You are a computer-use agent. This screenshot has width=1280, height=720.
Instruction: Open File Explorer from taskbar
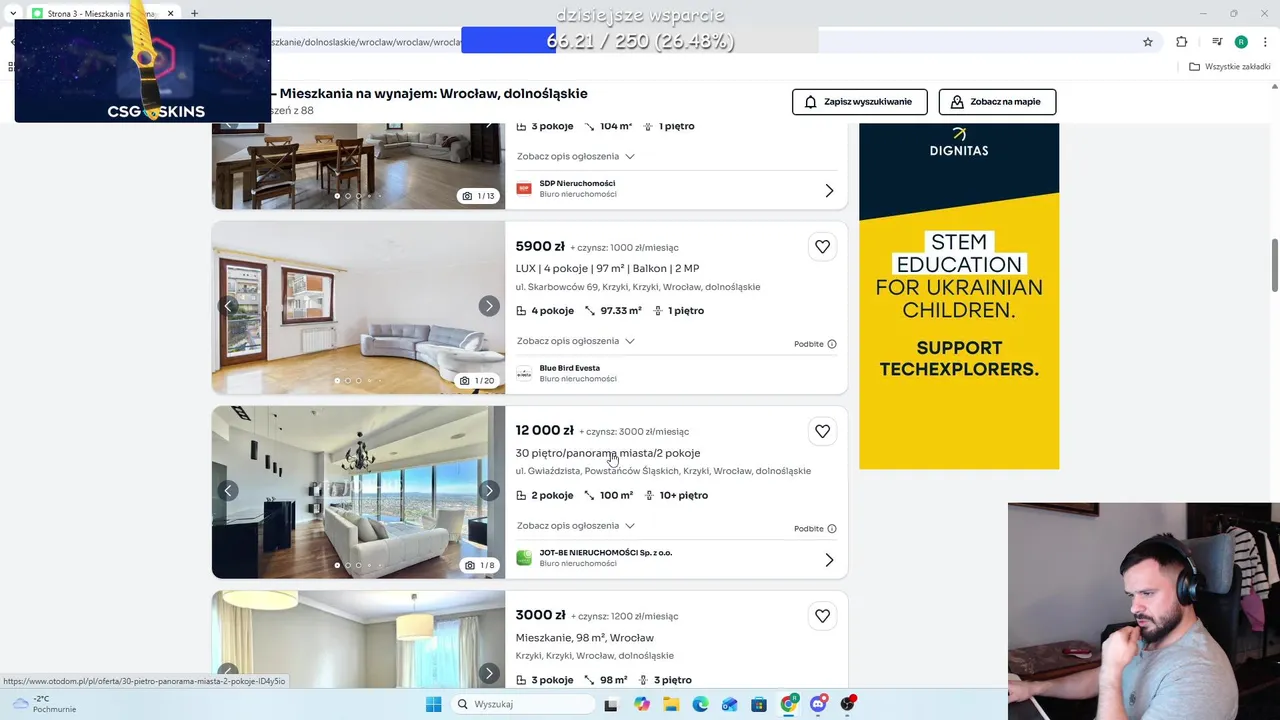(x=671, y=704)
